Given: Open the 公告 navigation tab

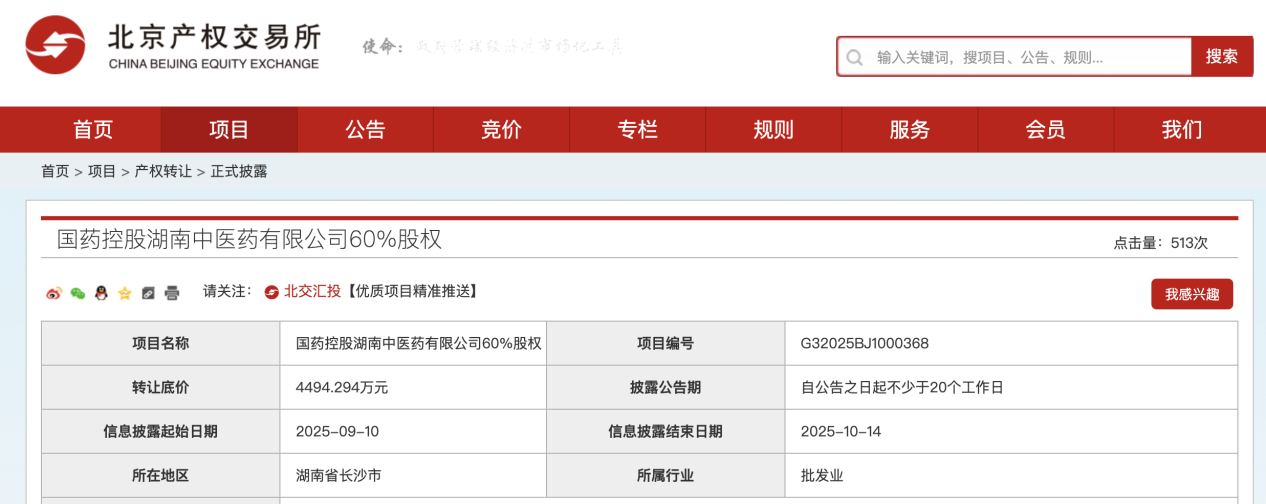Looking at the screenshot, I should pos(365,130).
